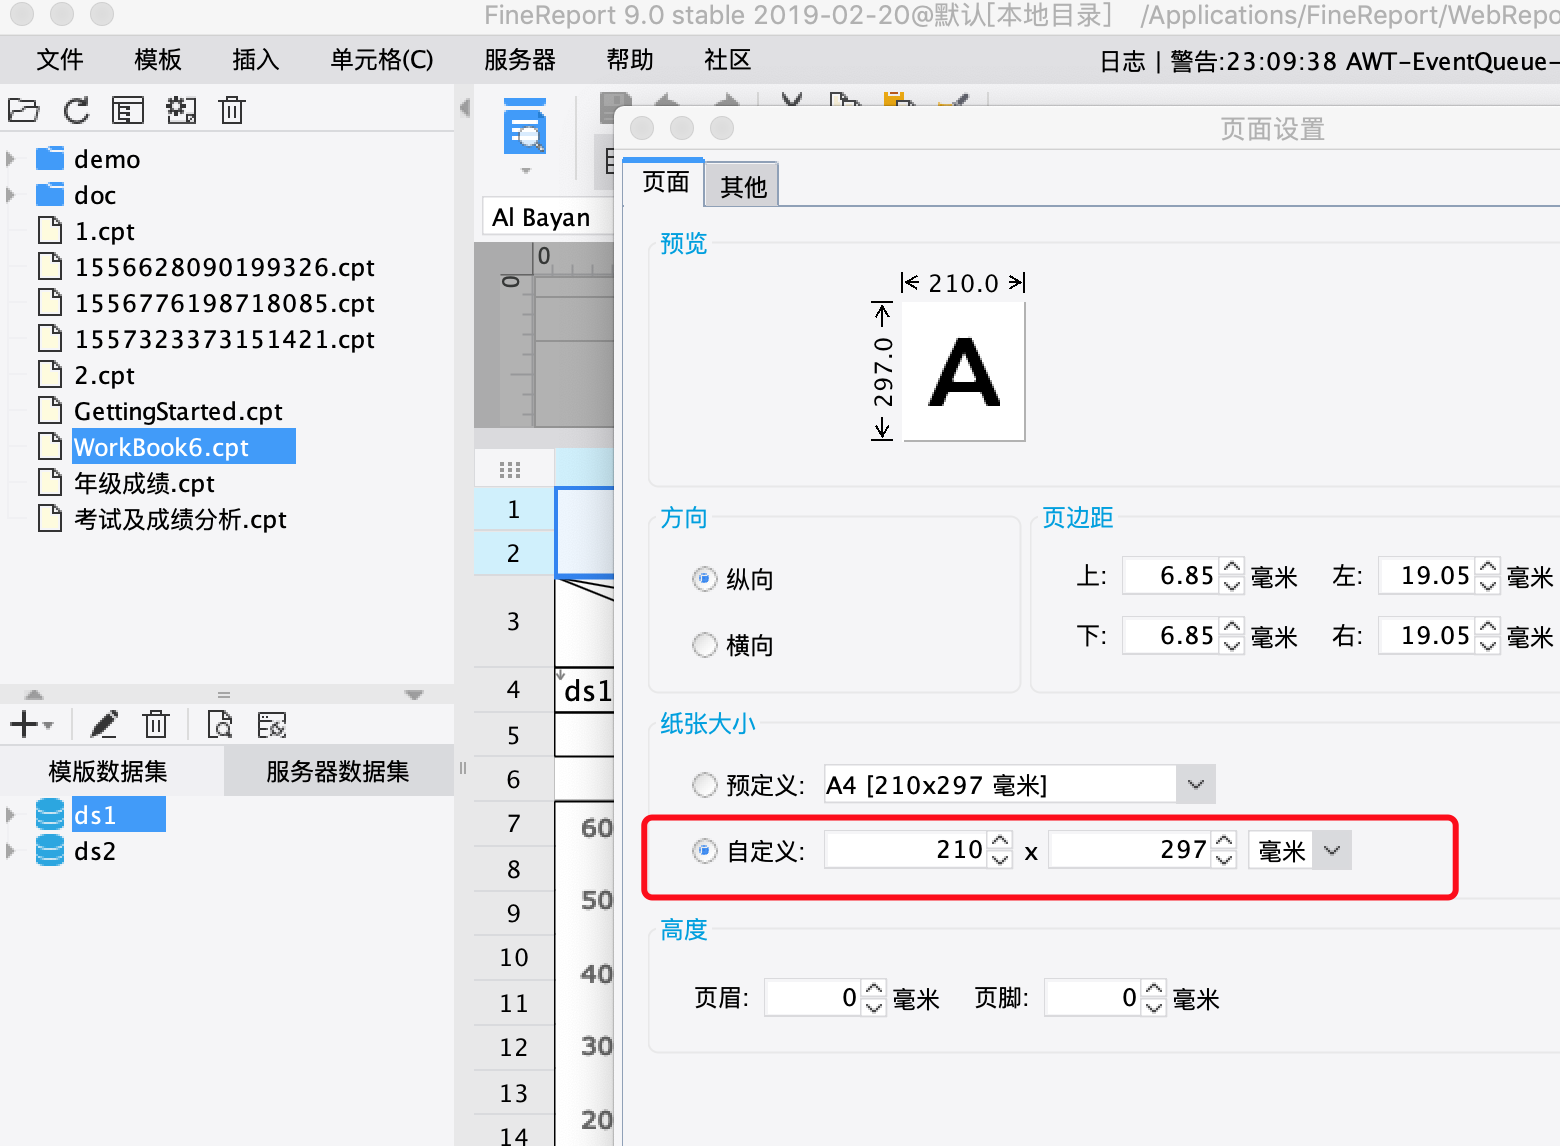
Task: Click the doc folder icon
Action: (50, 194)
